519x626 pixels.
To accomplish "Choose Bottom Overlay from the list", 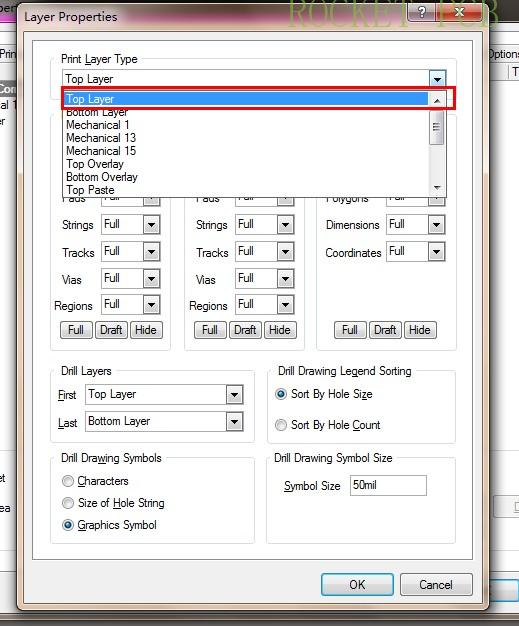I will click(x=246, y=177).
